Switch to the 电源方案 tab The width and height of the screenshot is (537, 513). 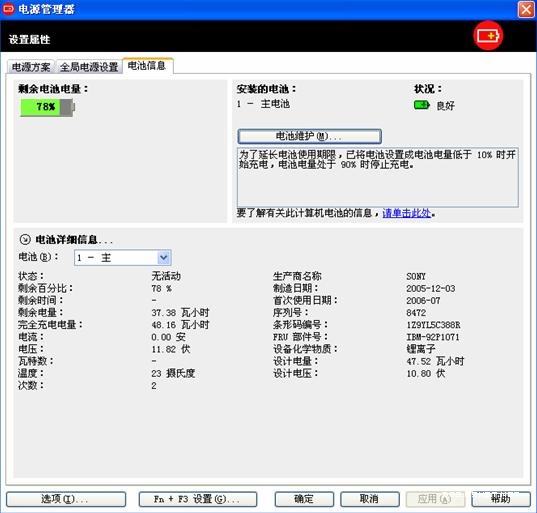31,67
